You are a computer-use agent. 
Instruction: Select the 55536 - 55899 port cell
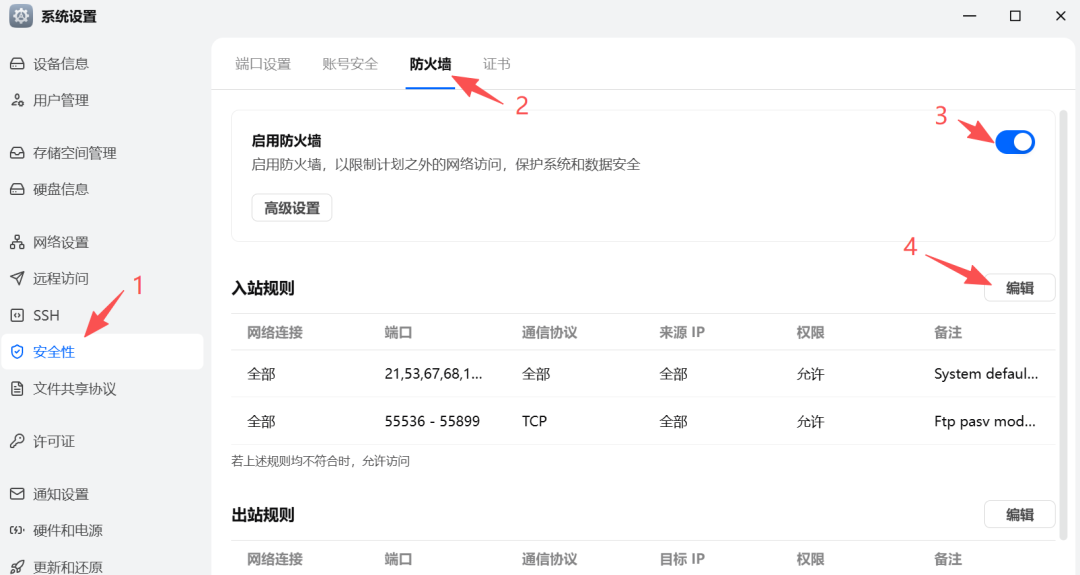432,421
